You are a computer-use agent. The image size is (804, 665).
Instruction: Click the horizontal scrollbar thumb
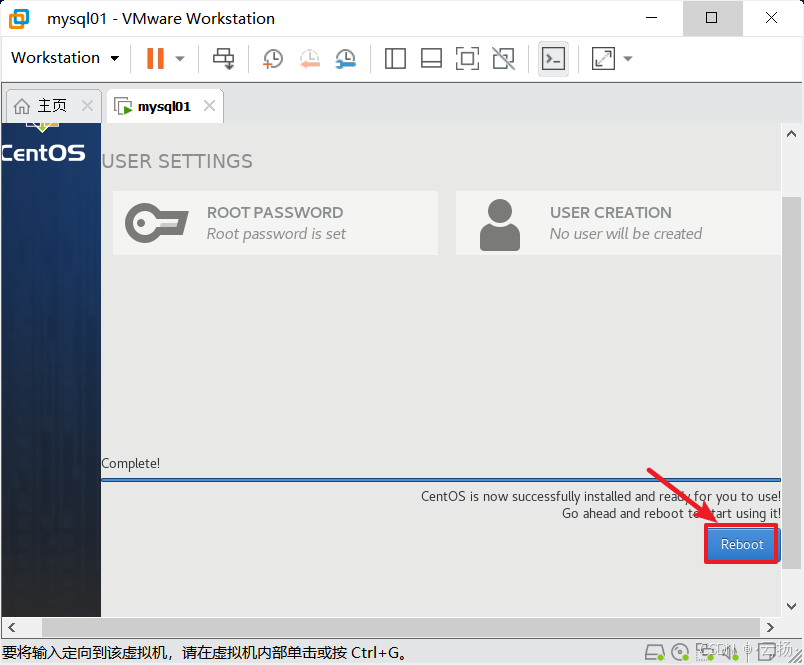400,627
